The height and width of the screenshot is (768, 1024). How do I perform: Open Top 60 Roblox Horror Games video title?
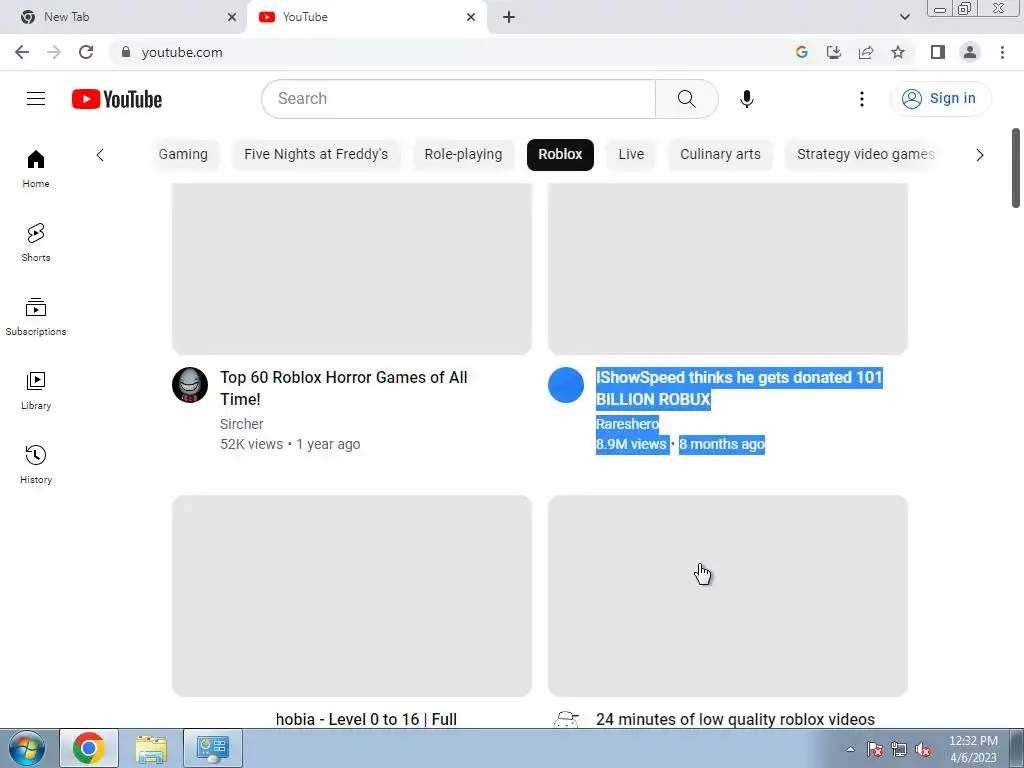click(344, 388)
